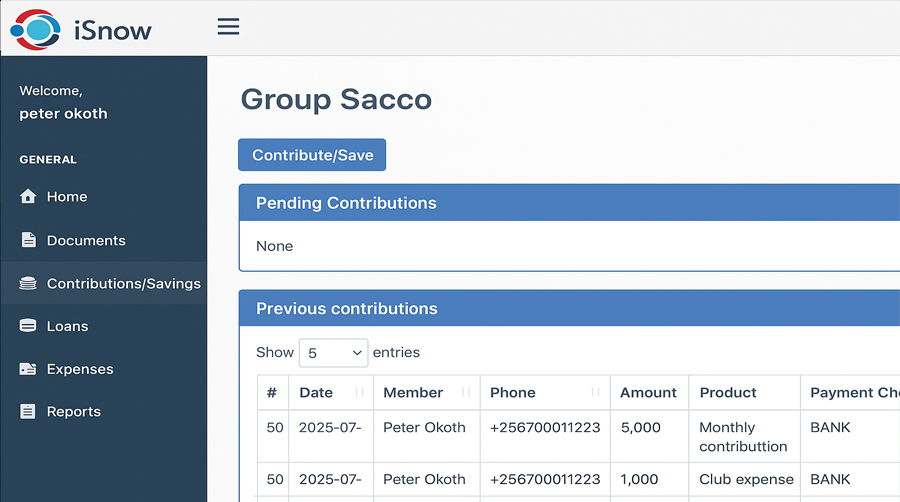Click the Loans coin stack icon

pyautogui.click(x=28, y=327)
